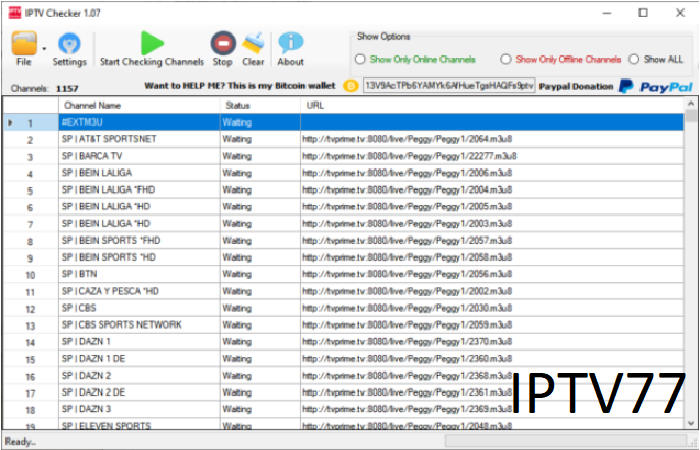
Task: Click URL ending 2057.m3u8
Action: point(492,241)
